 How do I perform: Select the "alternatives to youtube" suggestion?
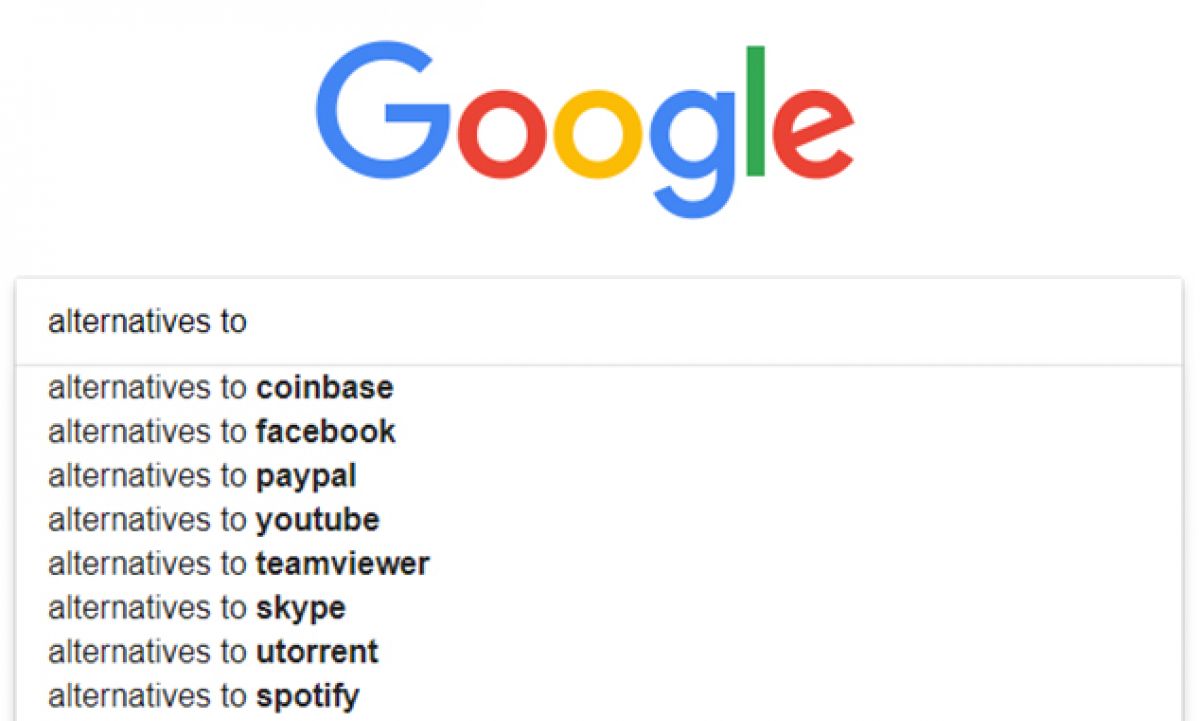[213, 519]
